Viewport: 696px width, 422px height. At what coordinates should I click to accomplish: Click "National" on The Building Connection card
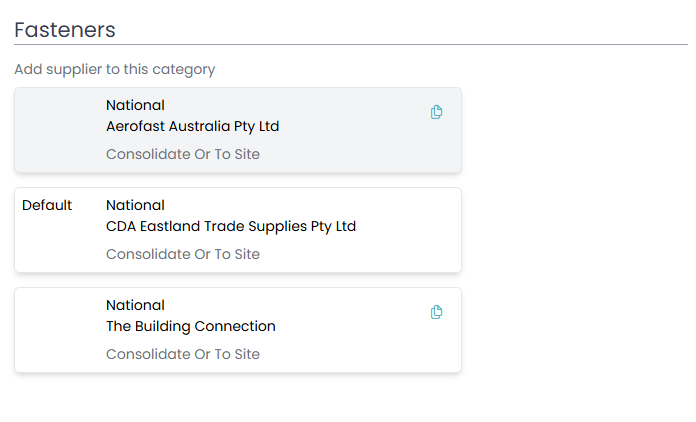click(x=135, y=305)
